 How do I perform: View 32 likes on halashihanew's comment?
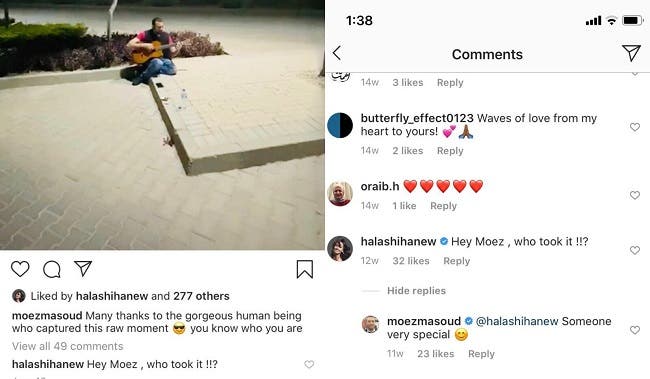[411, 261]
